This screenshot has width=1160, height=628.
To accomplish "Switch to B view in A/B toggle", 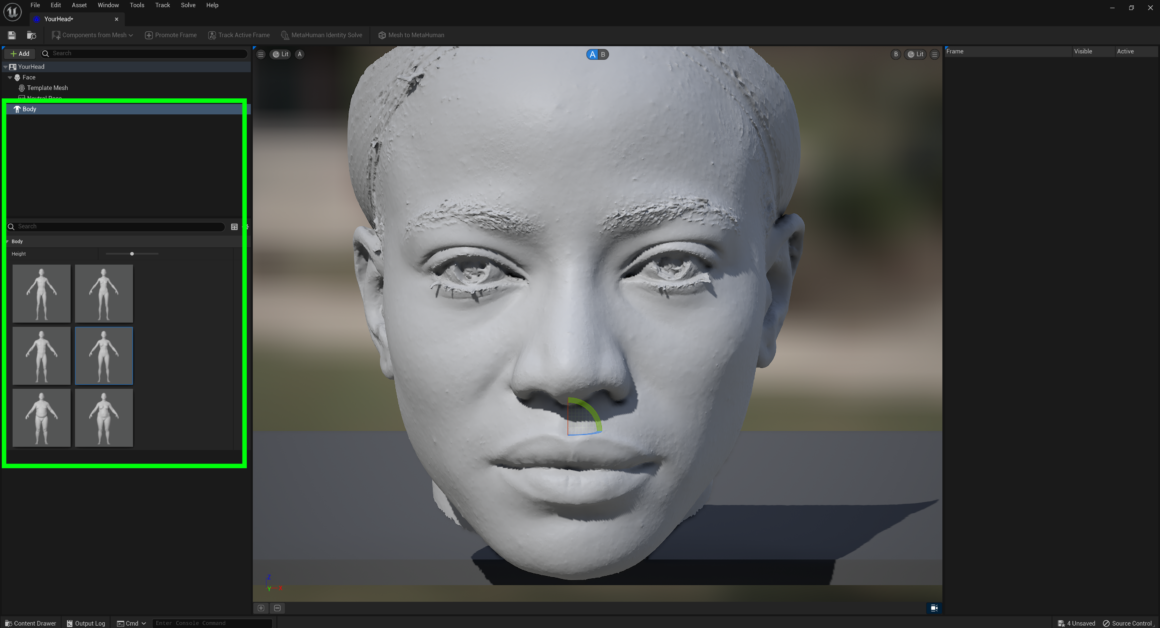I will point(603,54).
